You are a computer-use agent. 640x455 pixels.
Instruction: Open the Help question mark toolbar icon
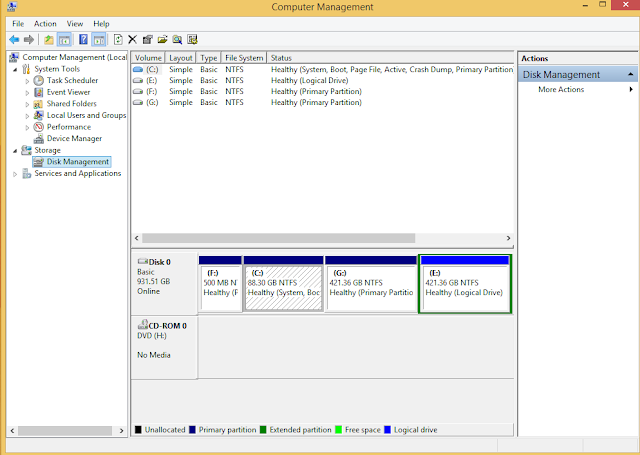click(83, 40)
